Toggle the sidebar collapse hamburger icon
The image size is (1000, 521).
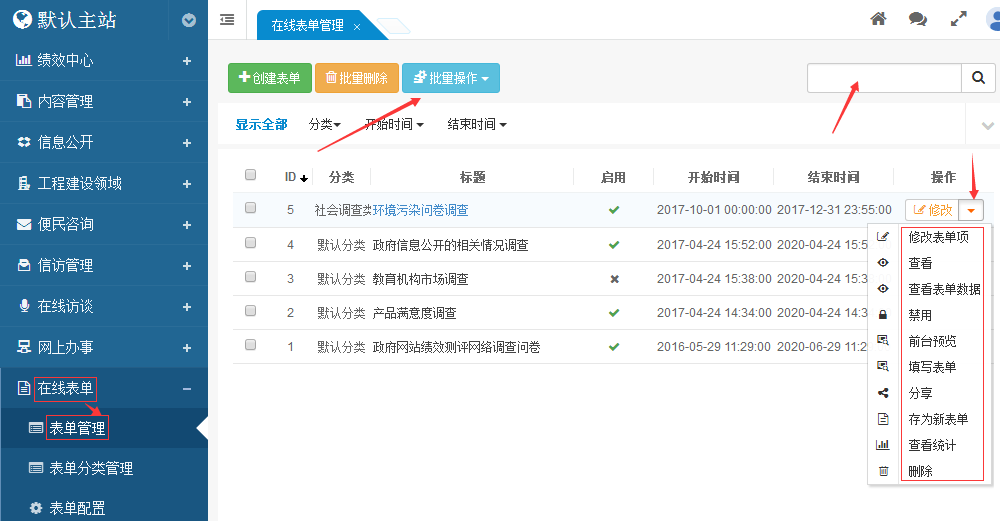pos(227,19)
